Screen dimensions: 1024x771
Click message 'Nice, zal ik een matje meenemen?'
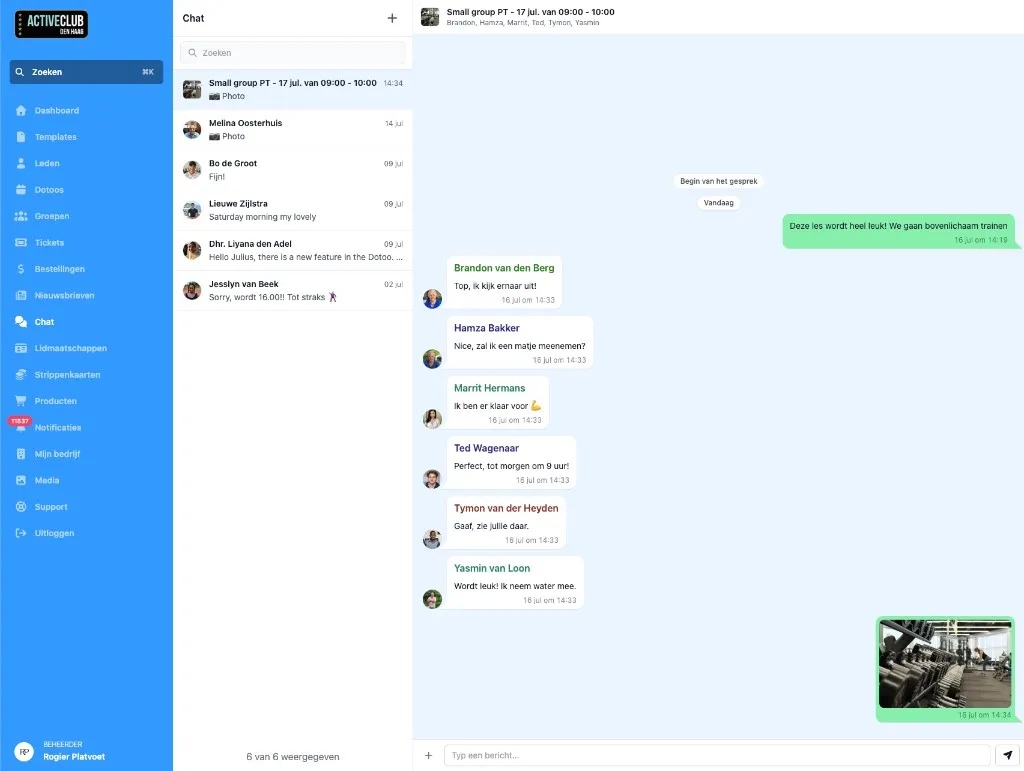520,346
